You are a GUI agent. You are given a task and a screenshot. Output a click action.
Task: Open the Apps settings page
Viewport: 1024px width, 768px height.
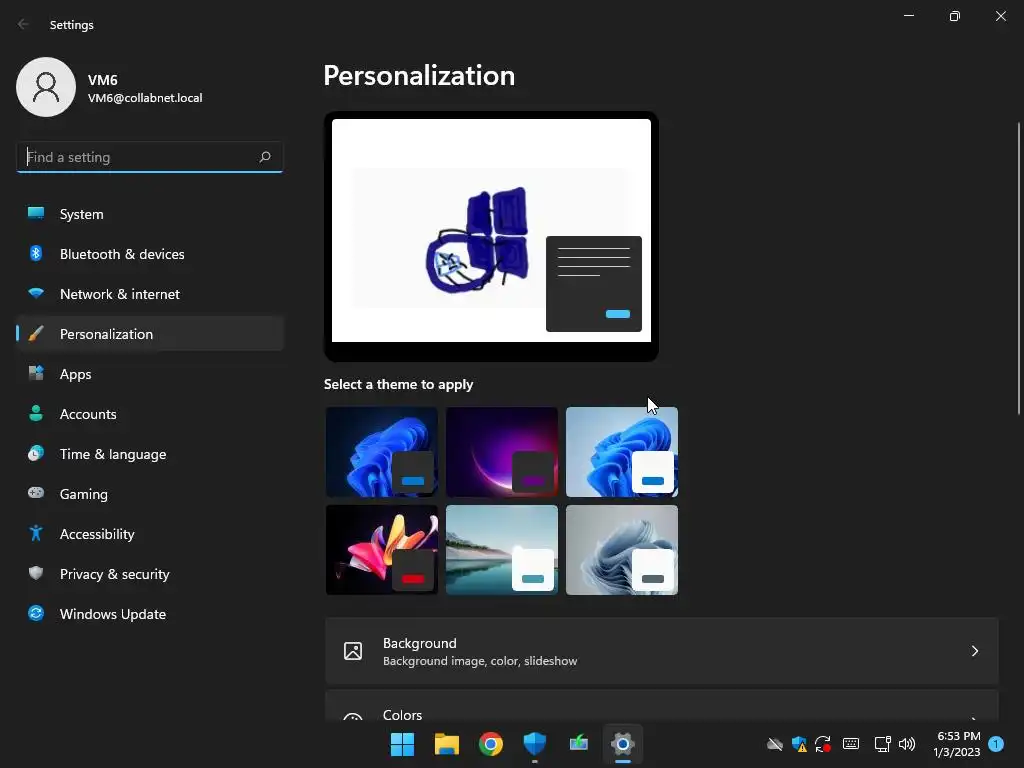point(150,374)
